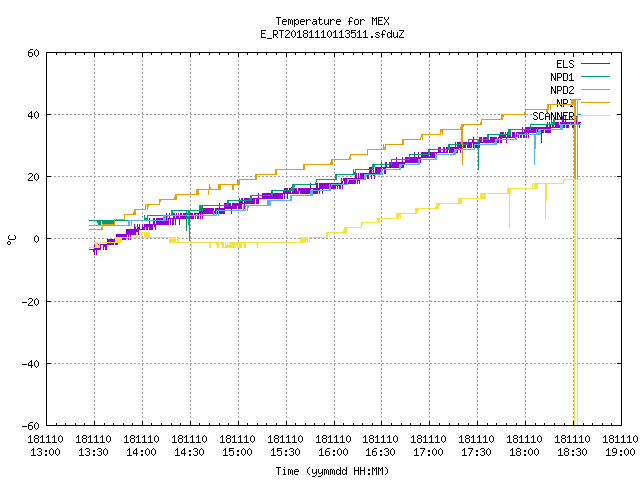This screenshot has height=480, width=640.
Task: Click the x-axis tick label 15:30
Action: tap(285, 452)
